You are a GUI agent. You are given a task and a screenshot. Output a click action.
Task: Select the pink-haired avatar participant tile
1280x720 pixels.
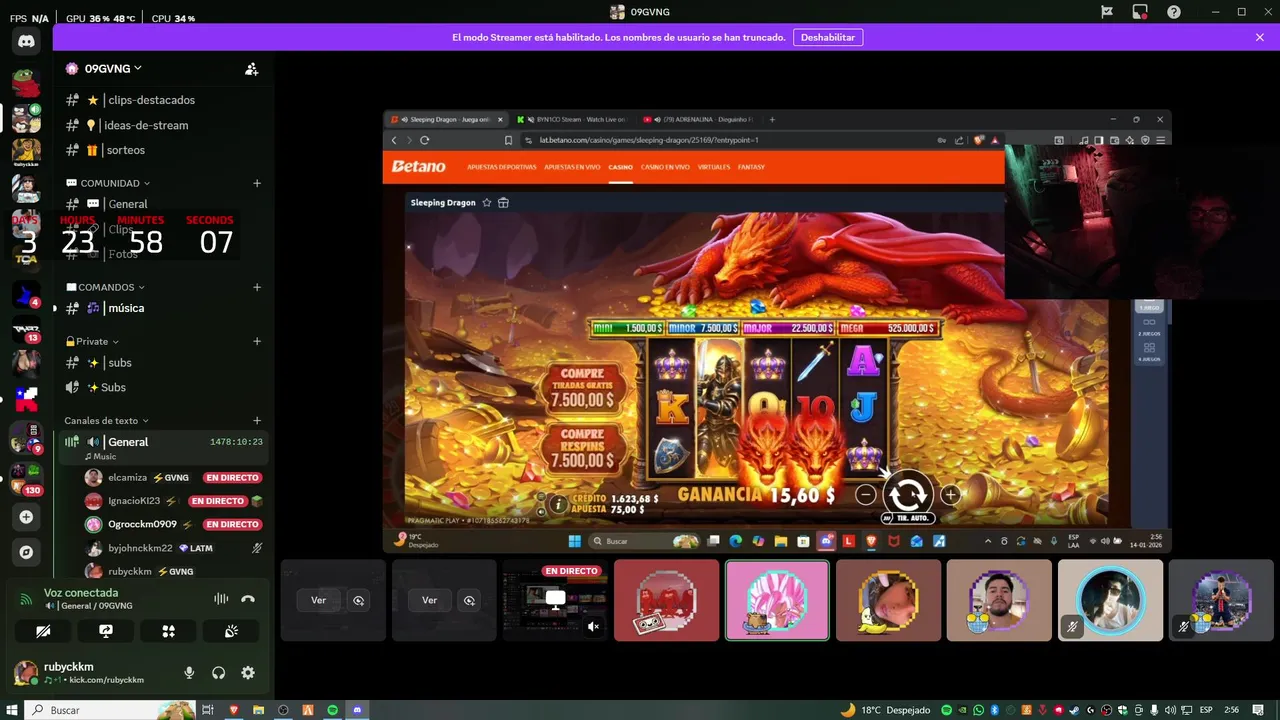coord(777,600)
